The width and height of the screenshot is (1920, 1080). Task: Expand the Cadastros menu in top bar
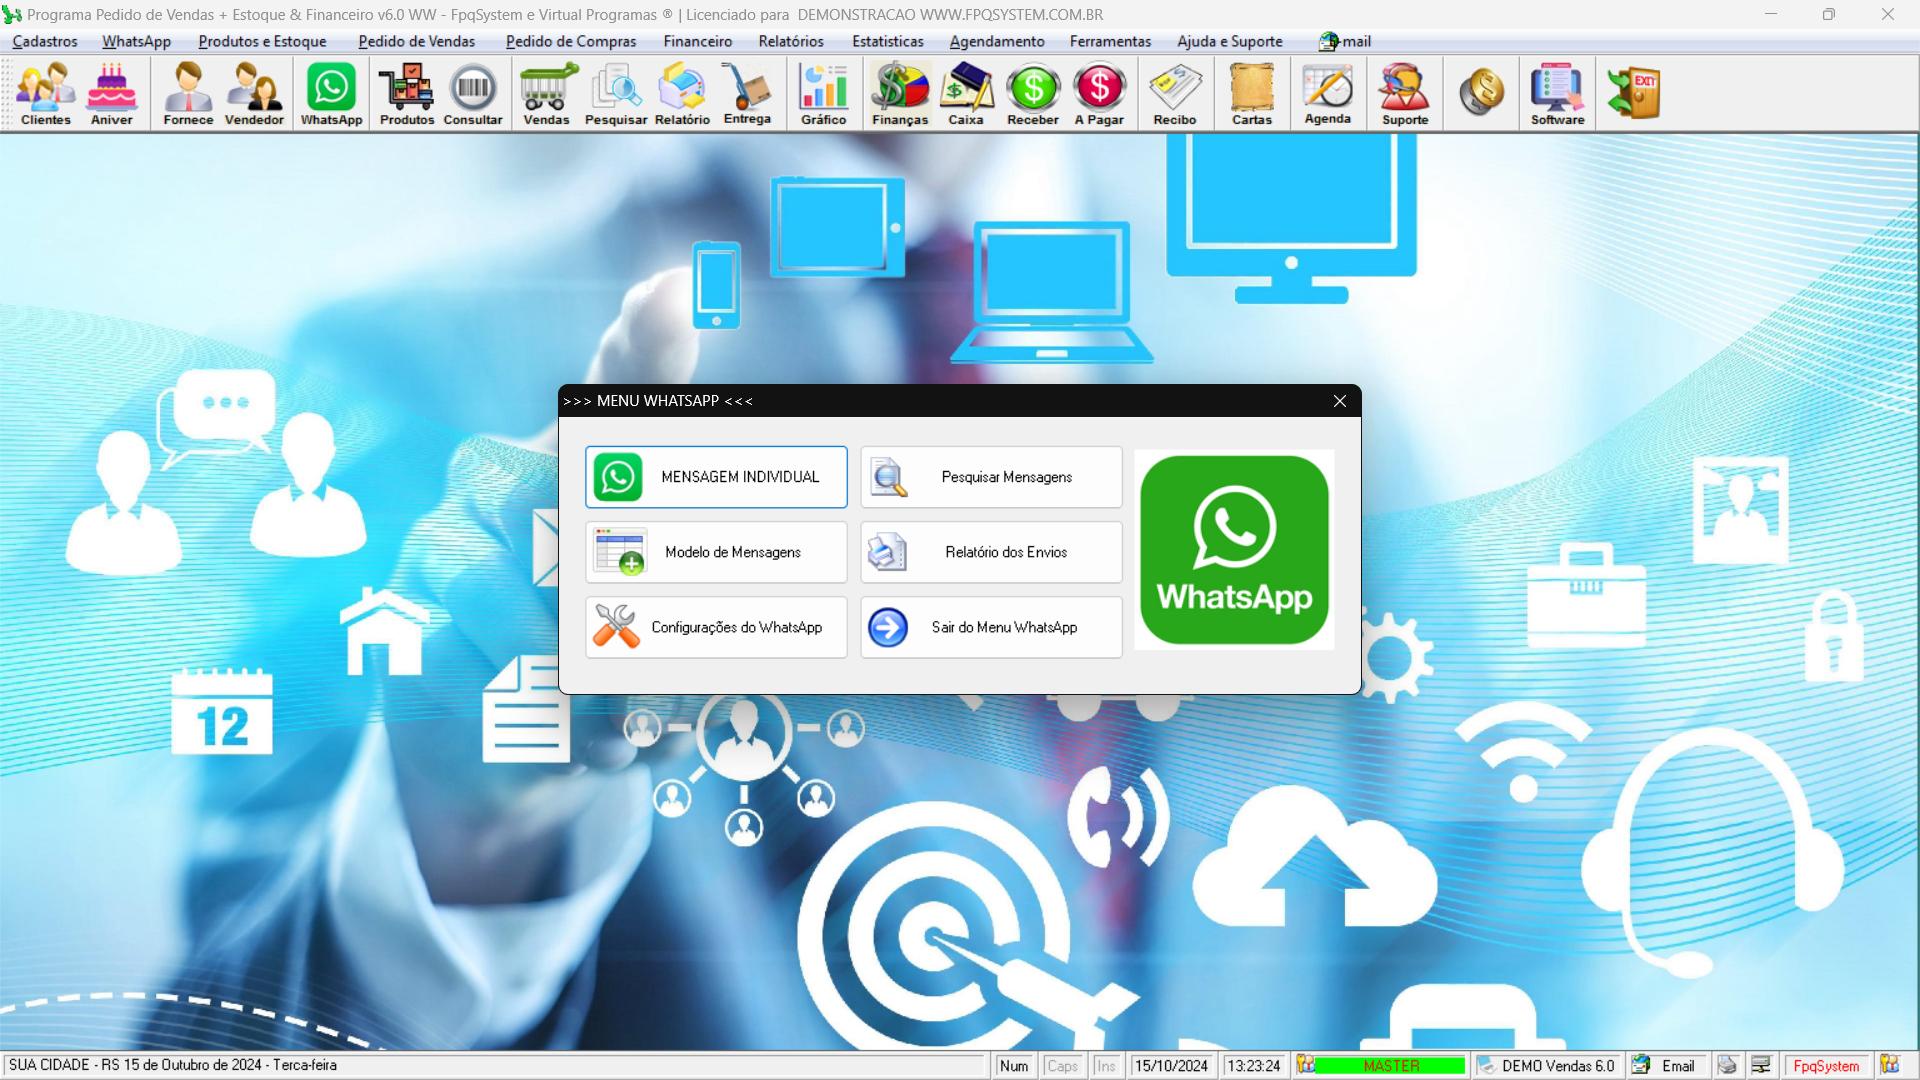[x=44, y=41]
